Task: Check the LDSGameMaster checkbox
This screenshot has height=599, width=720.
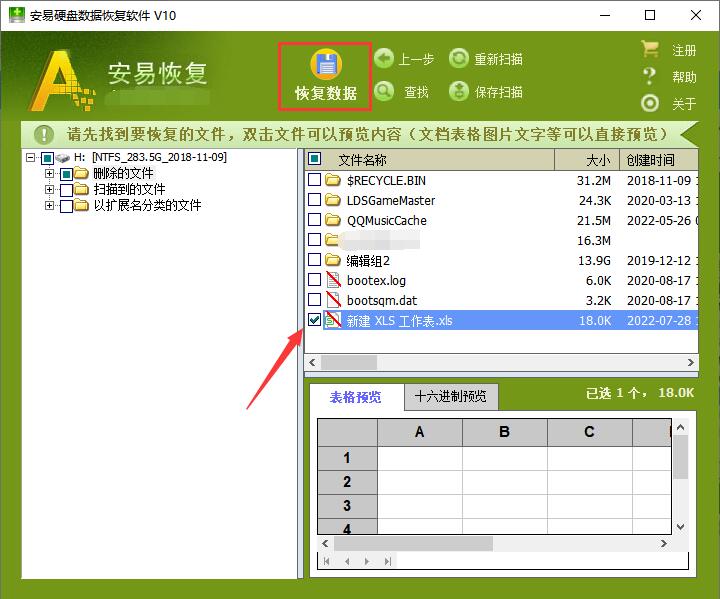Action: [x=315, y=200]
